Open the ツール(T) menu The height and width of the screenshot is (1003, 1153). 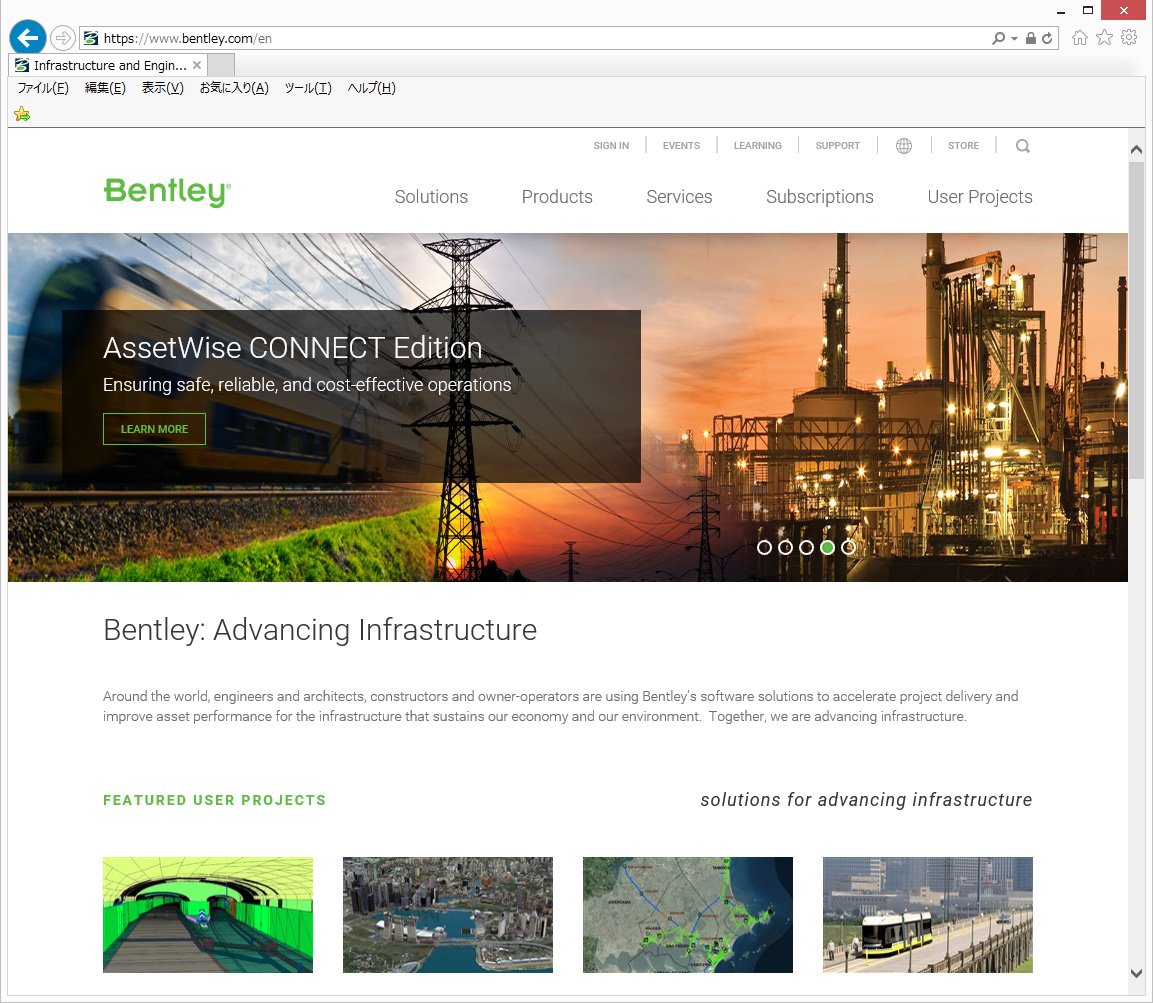308,88
